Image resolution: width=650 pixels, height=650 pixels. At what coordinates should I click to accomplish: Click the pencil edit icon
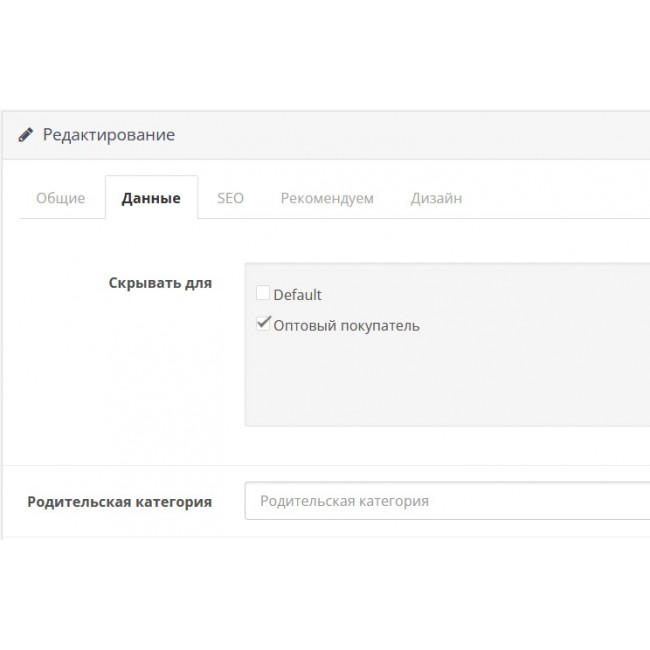pos(25,135)
